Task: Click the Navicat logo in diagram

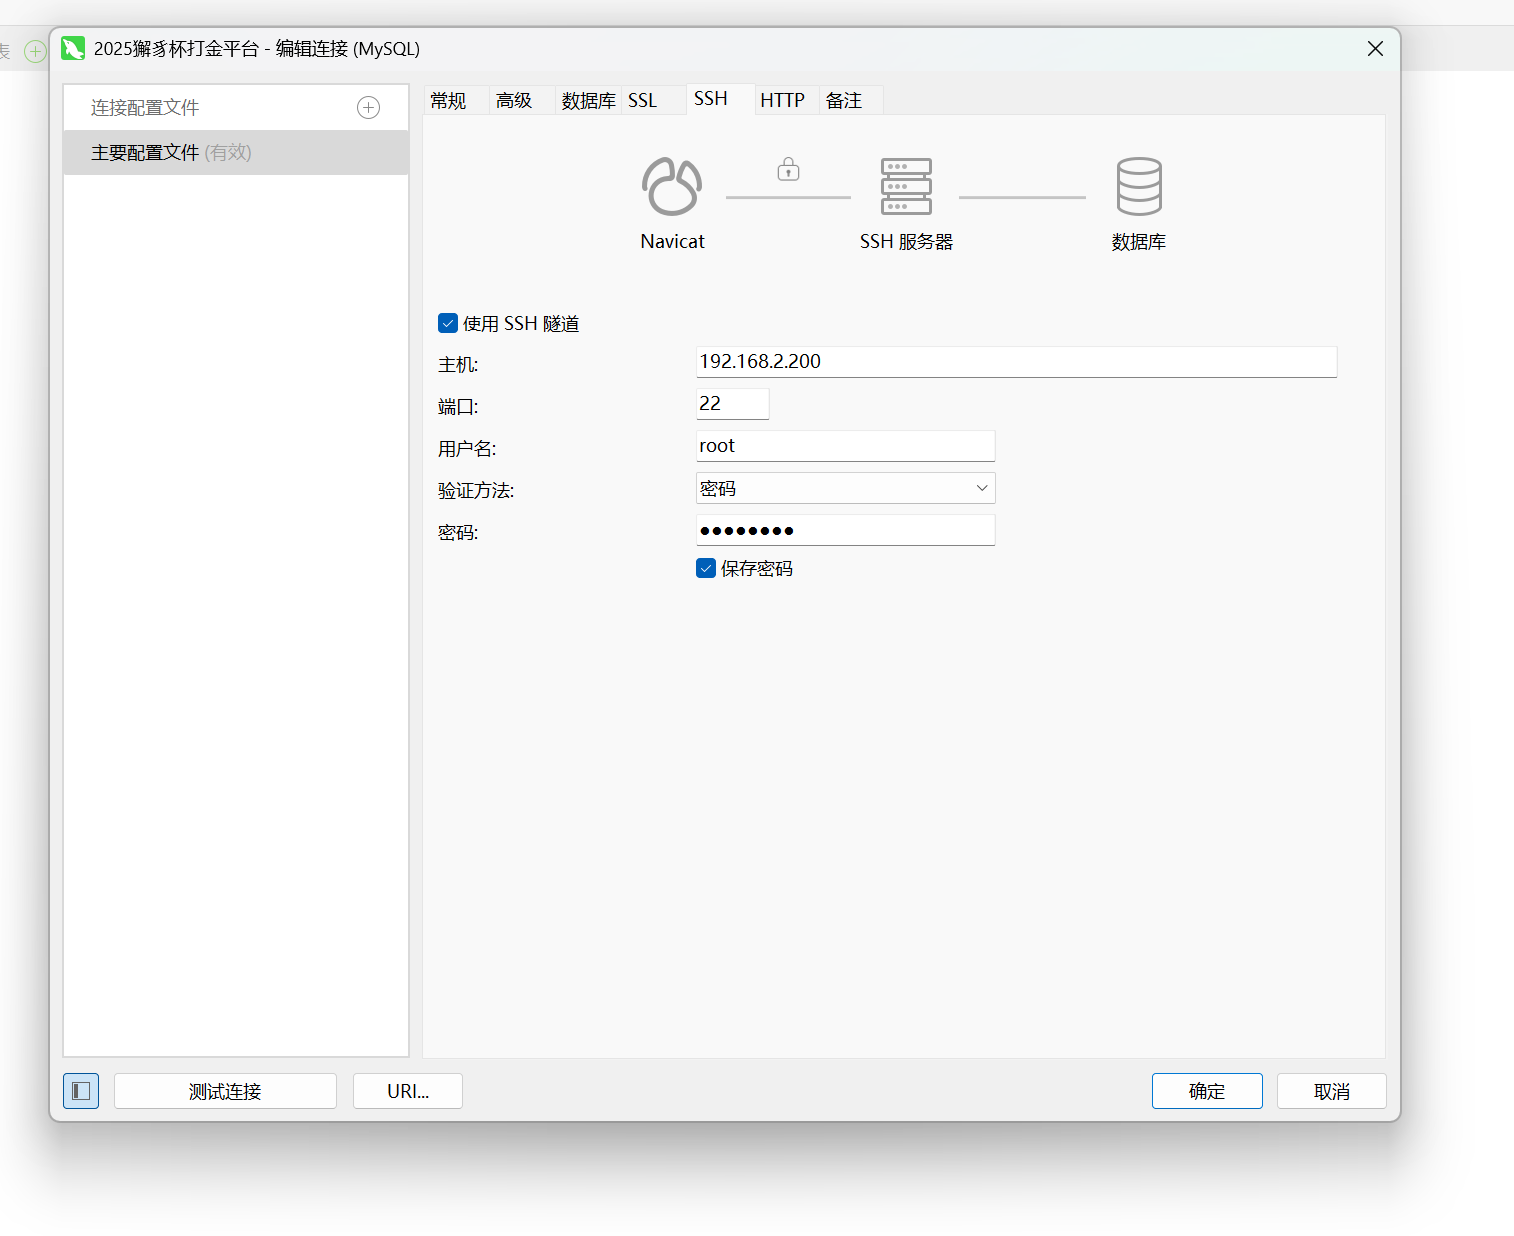Action: coord(672,186)
